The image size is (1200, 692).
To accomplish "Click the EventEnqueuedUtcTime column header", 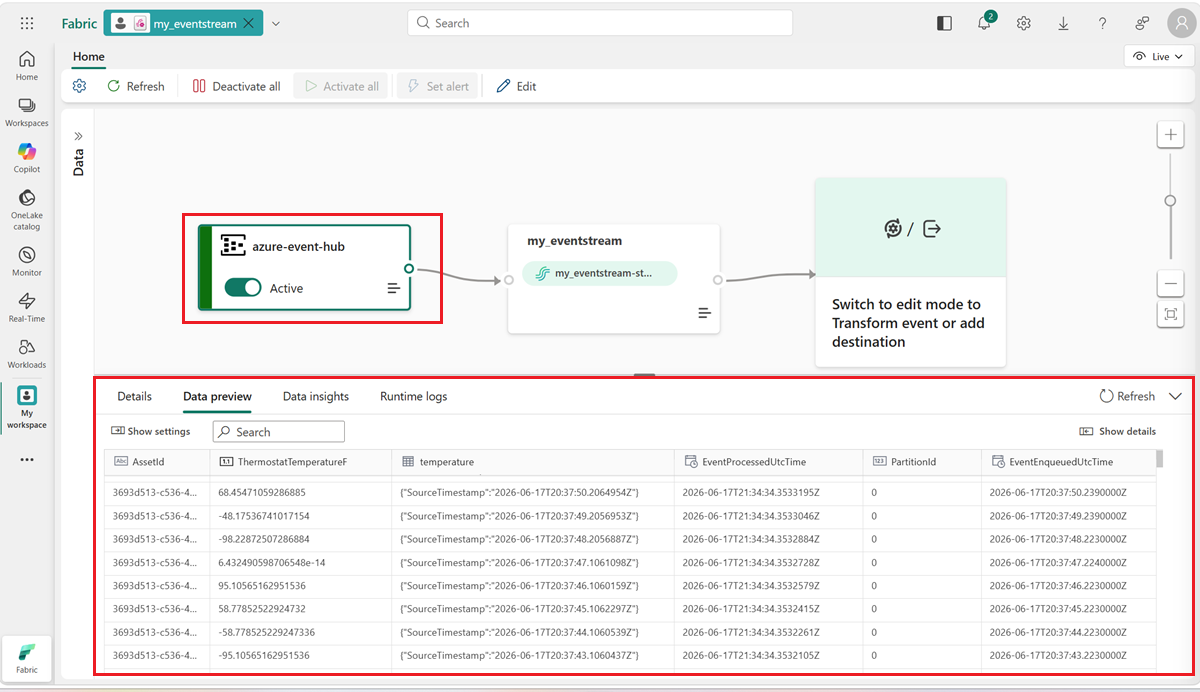I will coord(1068,462).
